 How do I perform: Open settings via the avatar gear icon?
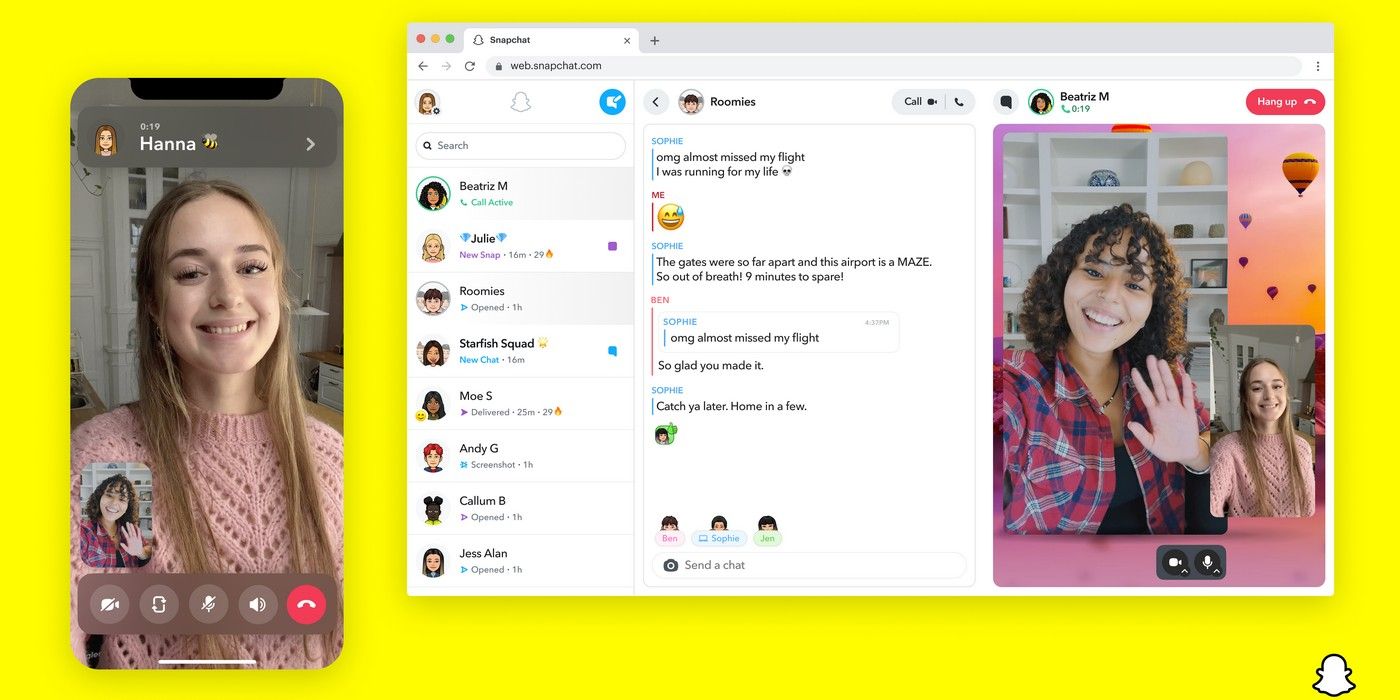click(x=428, y=103)
